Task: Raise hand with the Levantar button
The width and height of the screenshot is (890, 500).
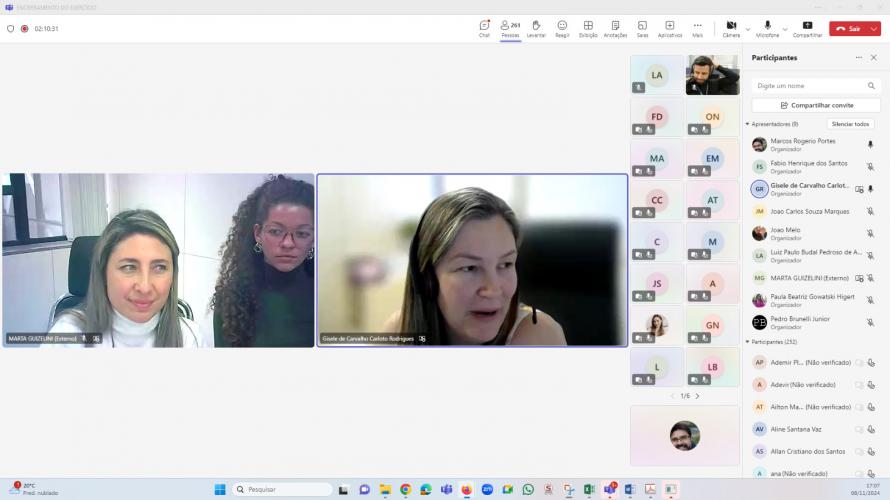Action: pyautogui.click(x=536, y=28)
